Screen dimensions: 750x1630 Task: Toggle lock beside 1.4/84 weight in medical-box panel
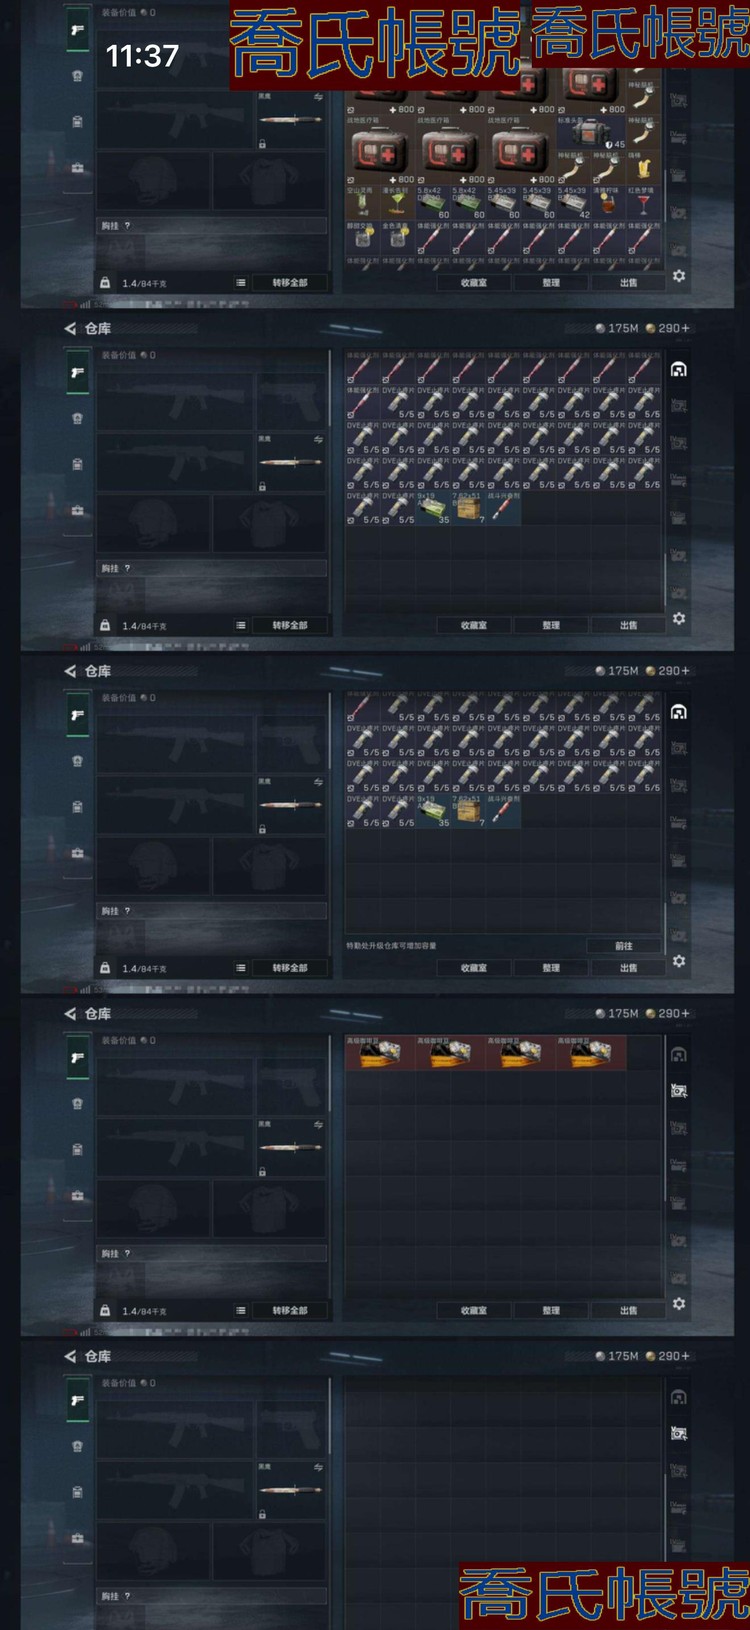click(x=105, y=283)
